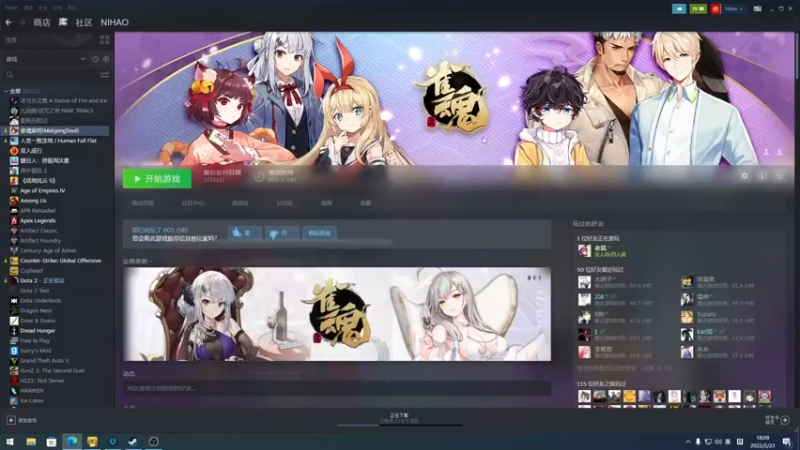
Task: Open Windows Start menu
Action: pyautogui.click(x=10, y=442)
